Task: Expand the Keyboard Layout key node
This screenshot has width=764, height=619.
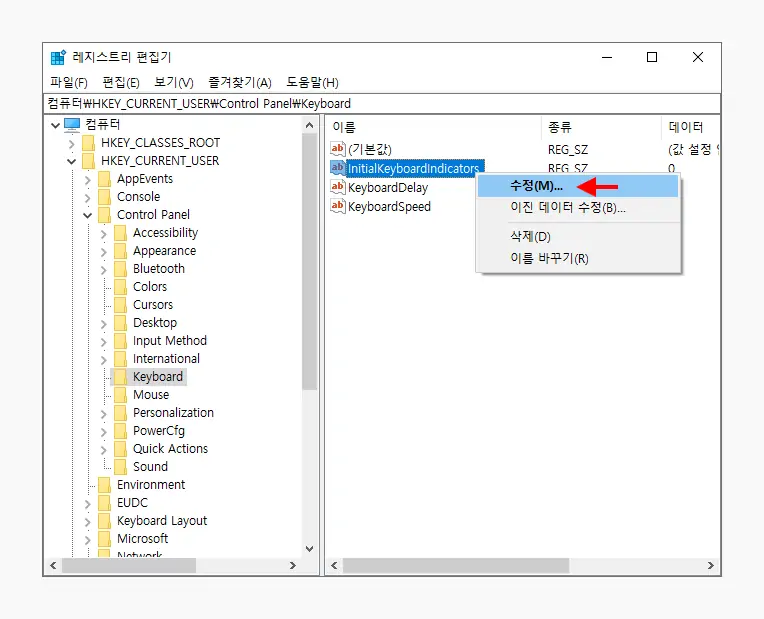Action: click(x=88, y=521)
